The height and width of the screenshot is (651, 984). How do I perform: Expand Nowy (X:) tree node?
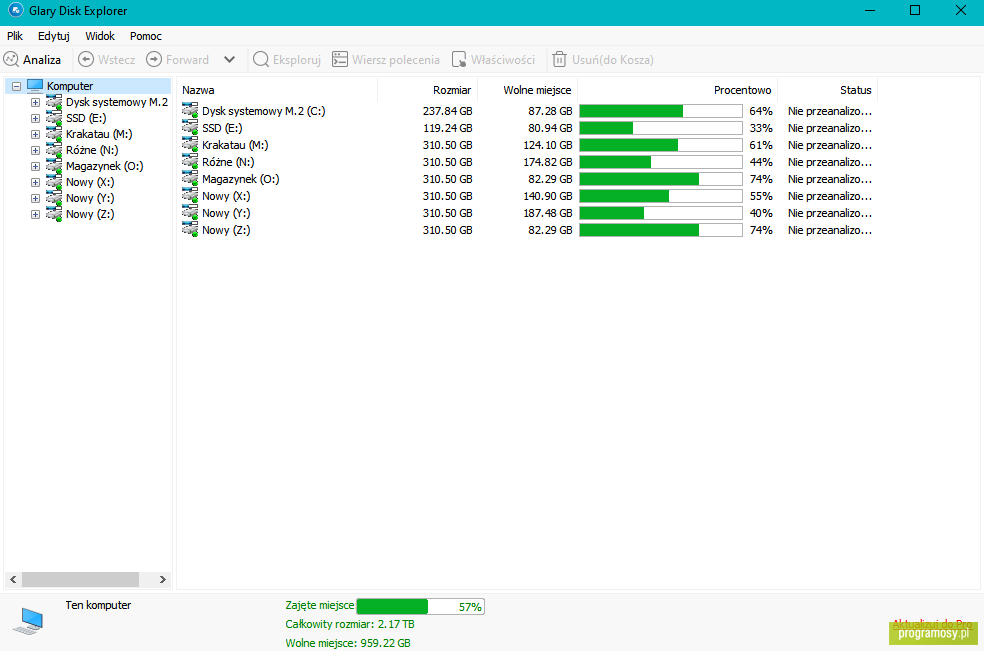tap(36, 182)
